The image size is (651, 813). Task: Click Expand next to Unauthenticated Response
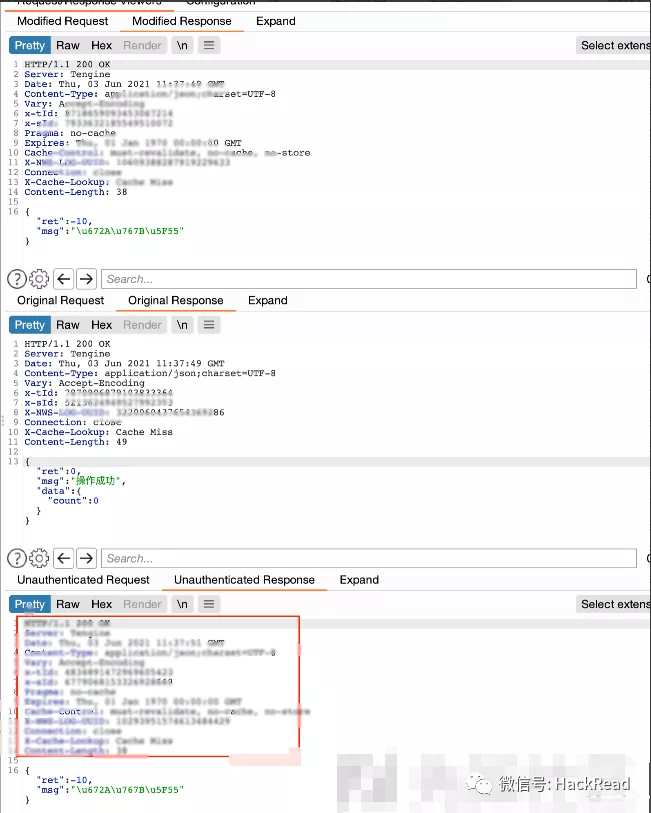pyautogui.click(x=359, y=580)
